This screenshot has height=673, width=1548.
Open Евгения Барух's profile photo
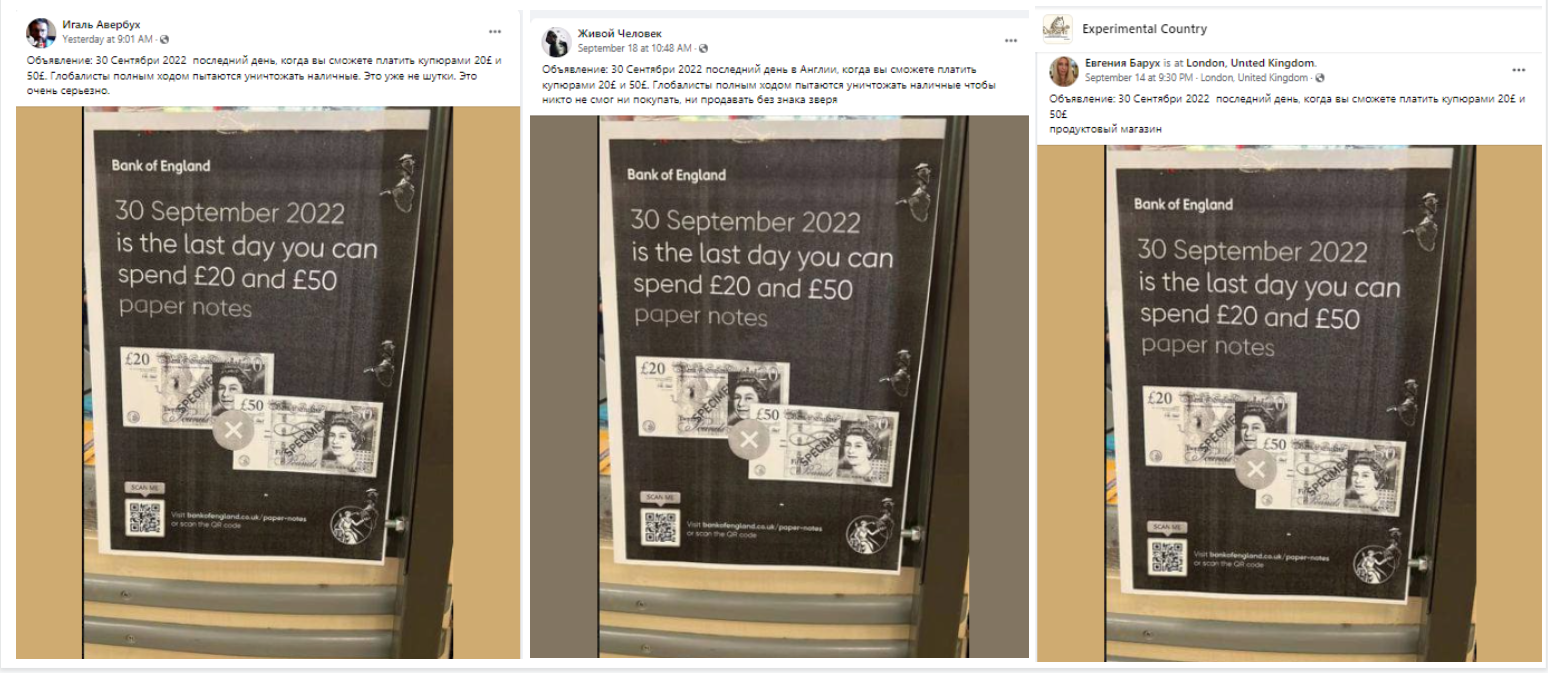1063,71
